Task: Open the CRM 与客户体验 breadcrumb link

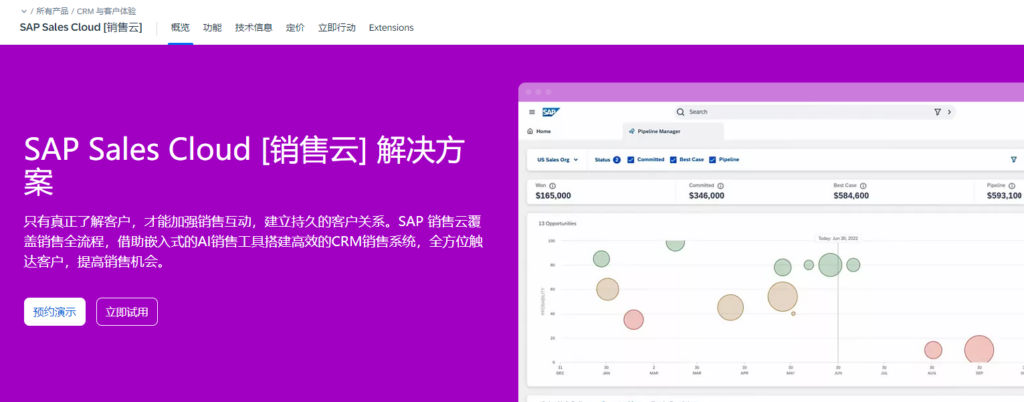Action: pos(107,11)
